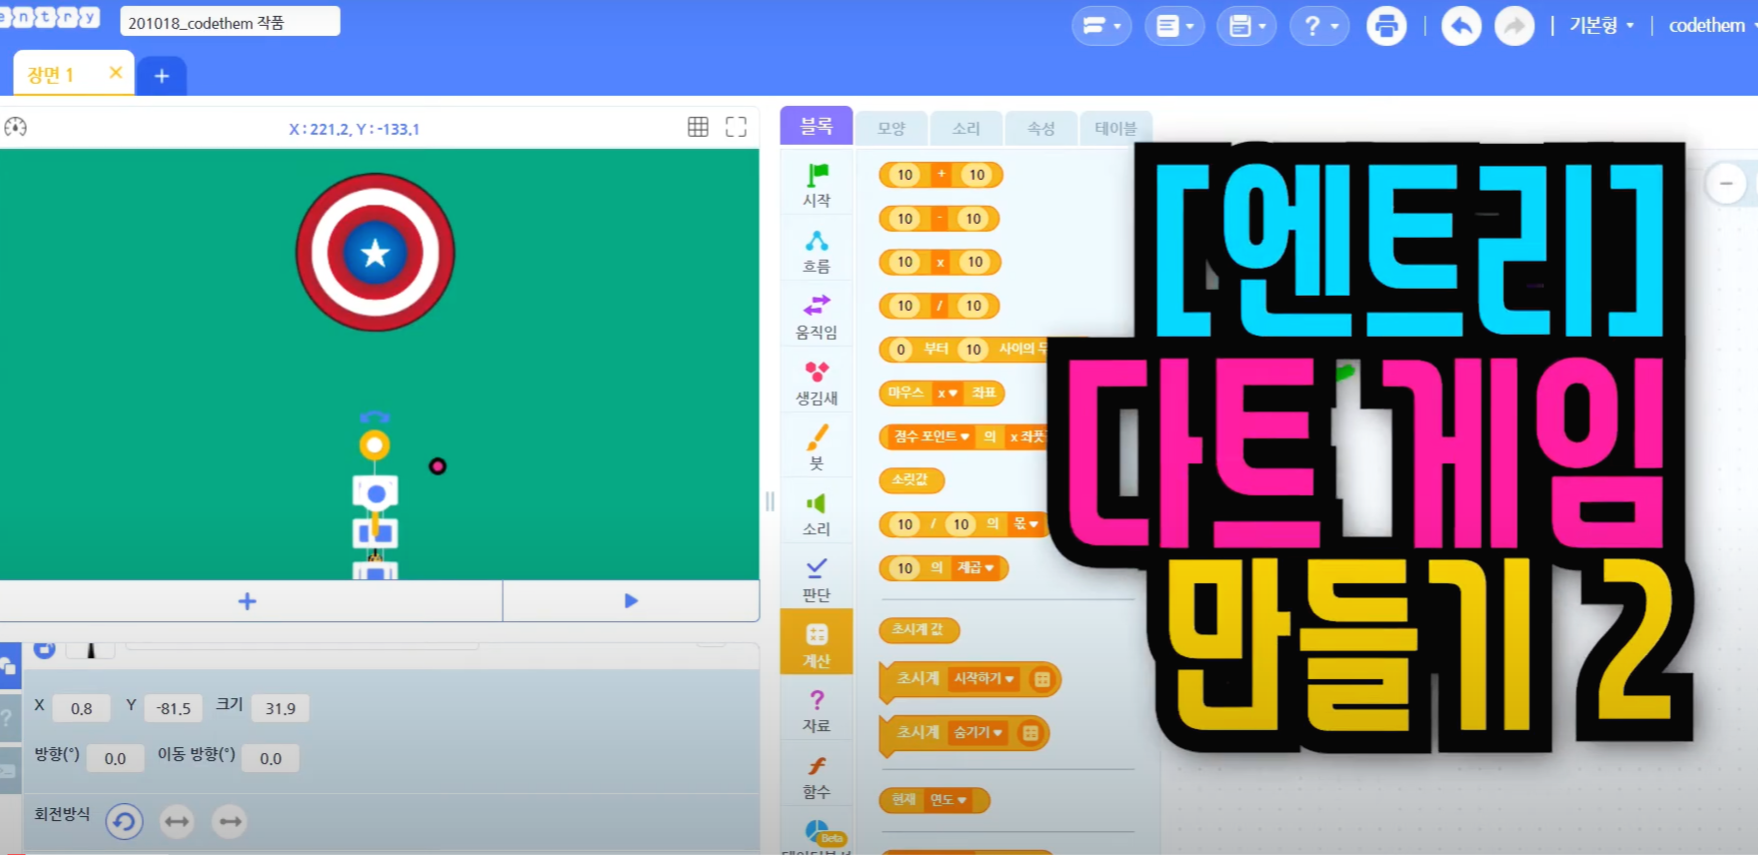Edit the object 크기 size field
This screenshot has height=855, width=1758.
click(280, 709)
